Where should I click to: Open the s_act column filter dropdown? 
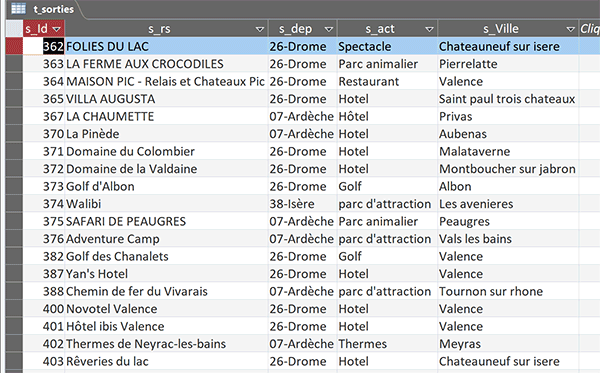(429, 29)
